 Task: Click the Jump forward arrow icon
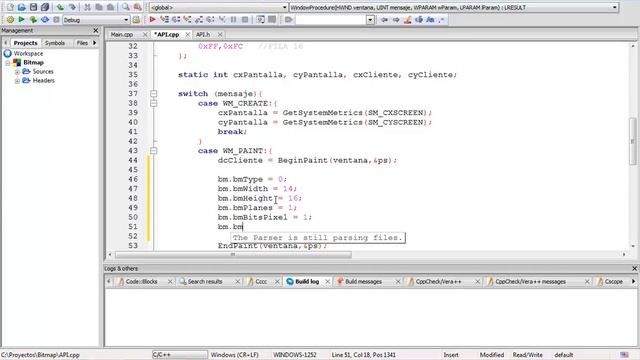point(396,19)
